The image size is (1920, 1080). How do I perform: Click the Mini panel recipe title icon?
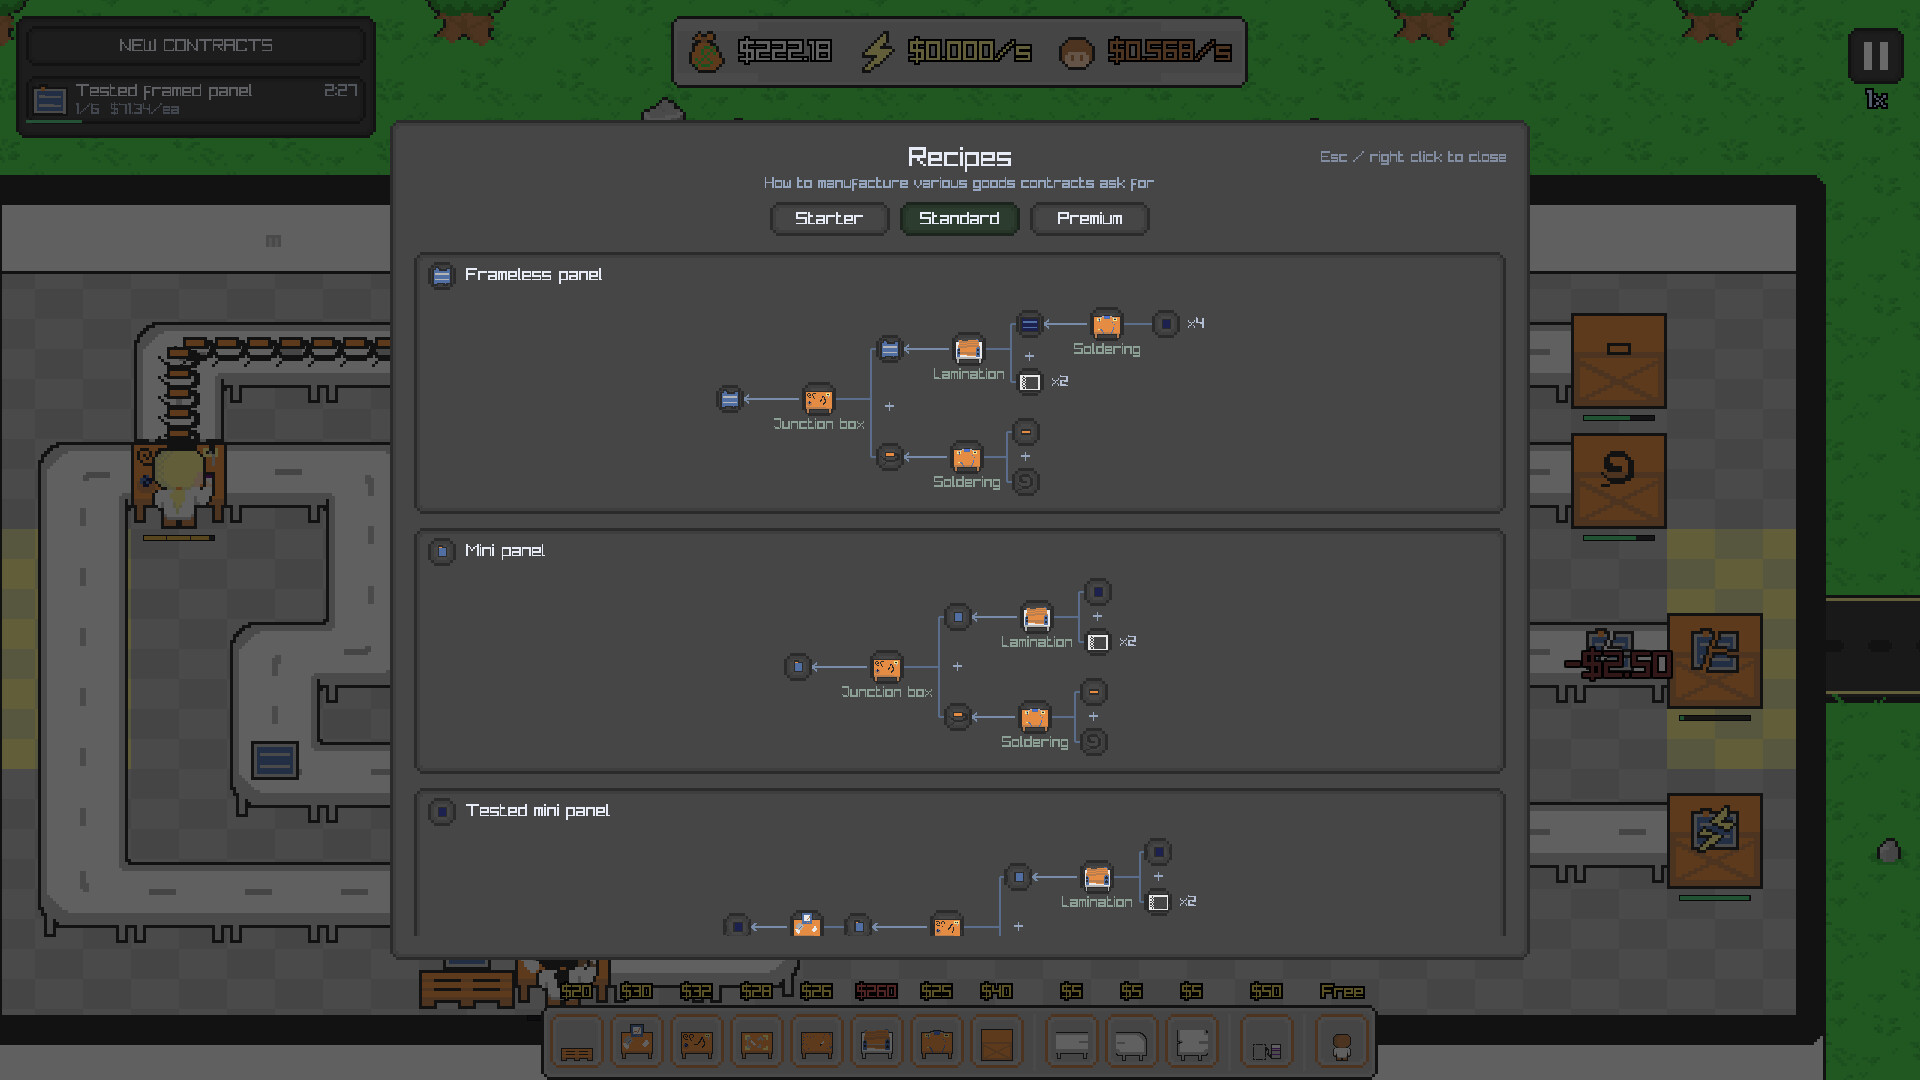coord(441,551)
